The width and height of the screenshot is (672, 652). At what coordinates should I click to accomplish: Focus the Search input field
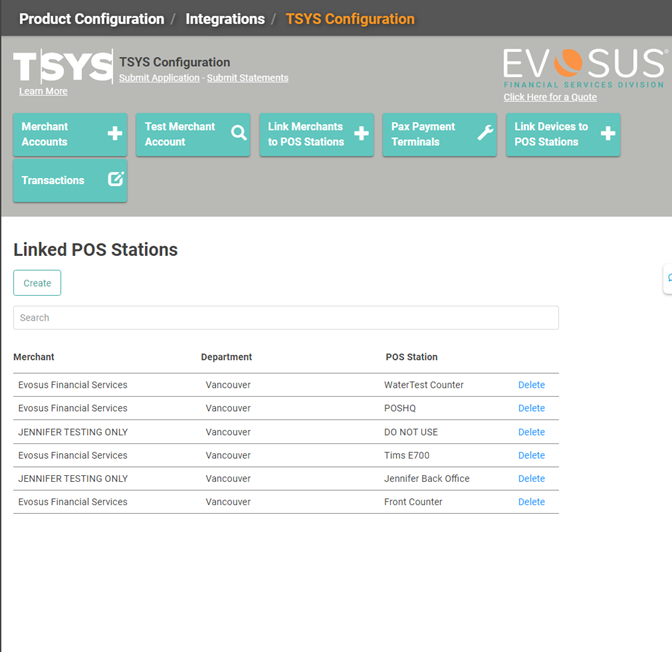click(286, 318)
